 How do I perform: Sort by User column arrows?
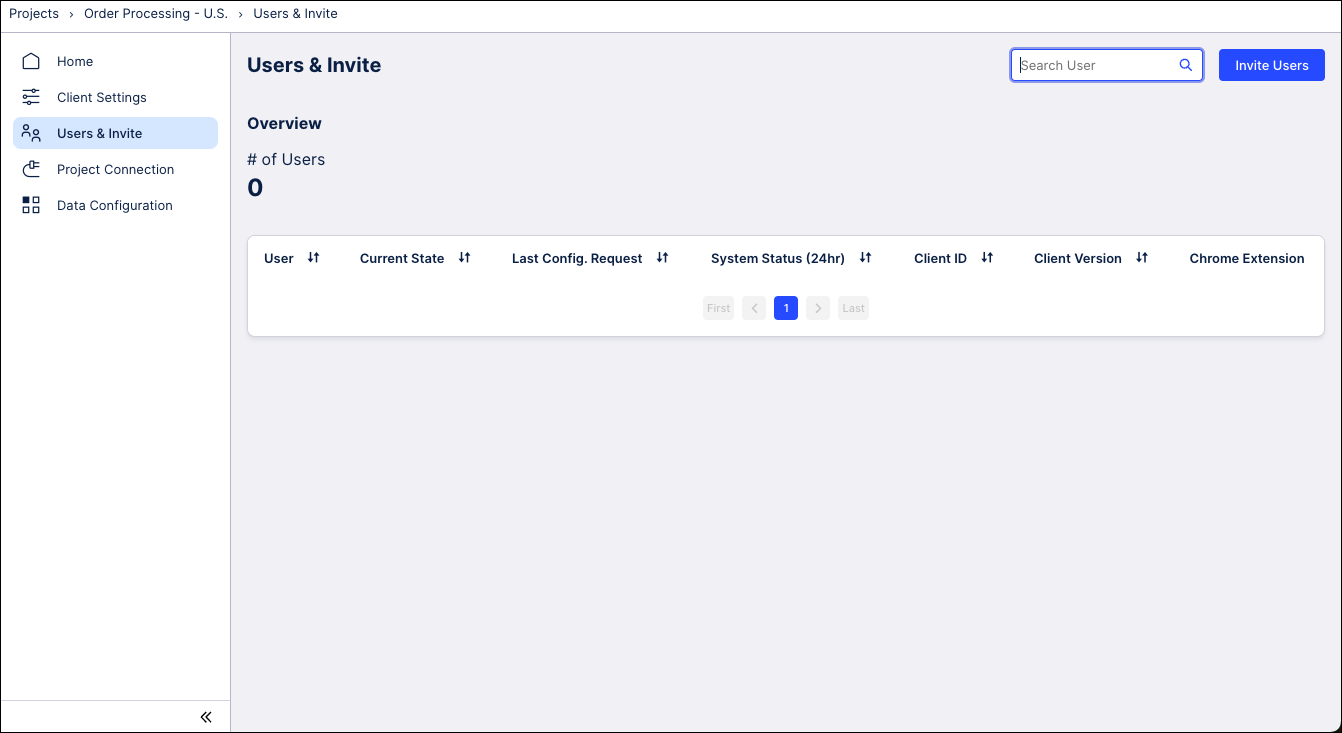click(x=313, y=258)
